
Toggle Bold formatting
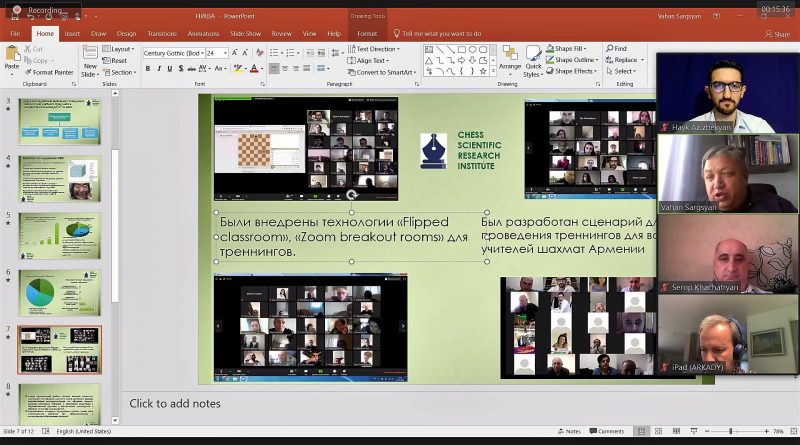coord(147,69)
